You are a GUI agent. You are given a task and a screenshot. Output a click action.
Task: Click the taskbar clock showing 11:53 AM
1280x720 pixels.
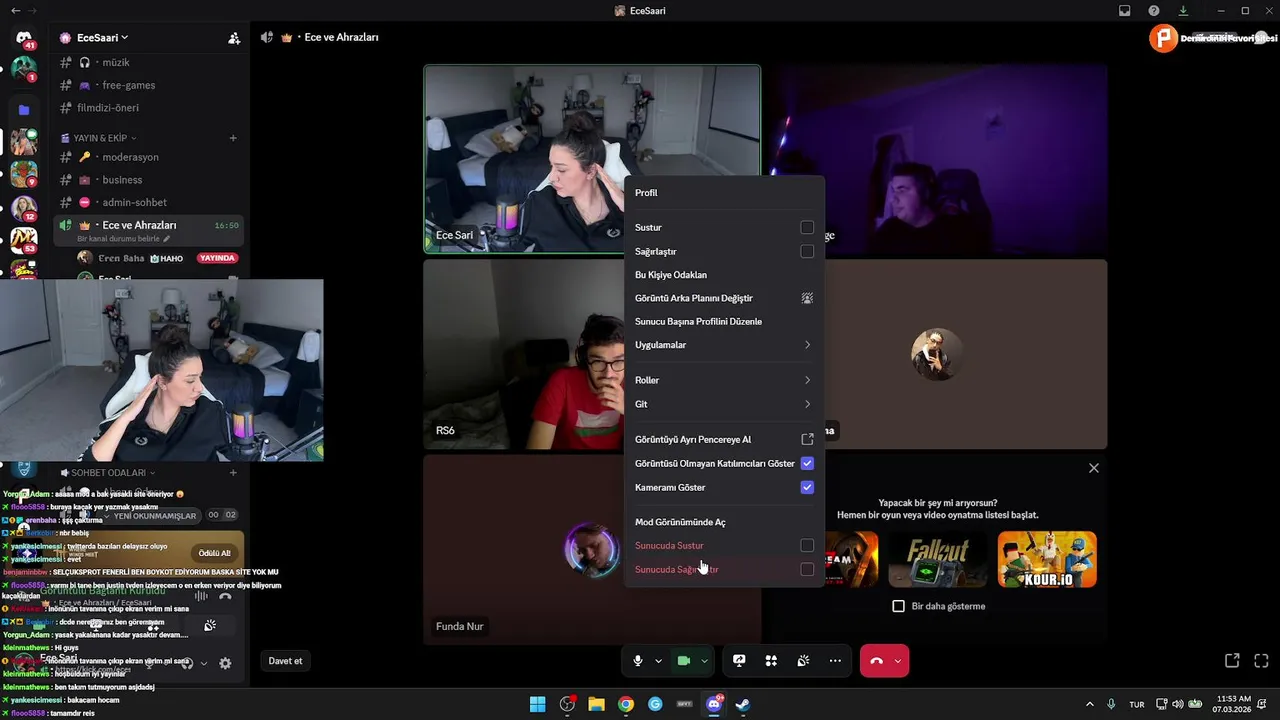[x=1234, y=704]
